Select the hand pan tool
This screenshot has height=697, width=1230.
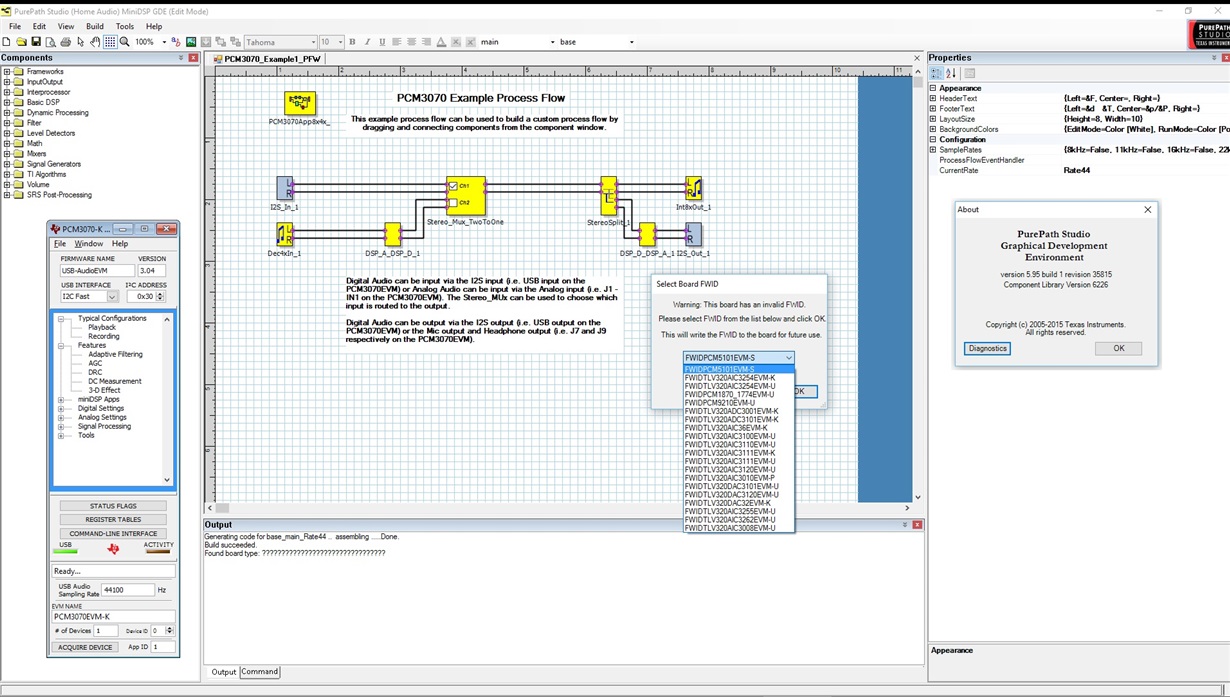[x=95, y=42]
